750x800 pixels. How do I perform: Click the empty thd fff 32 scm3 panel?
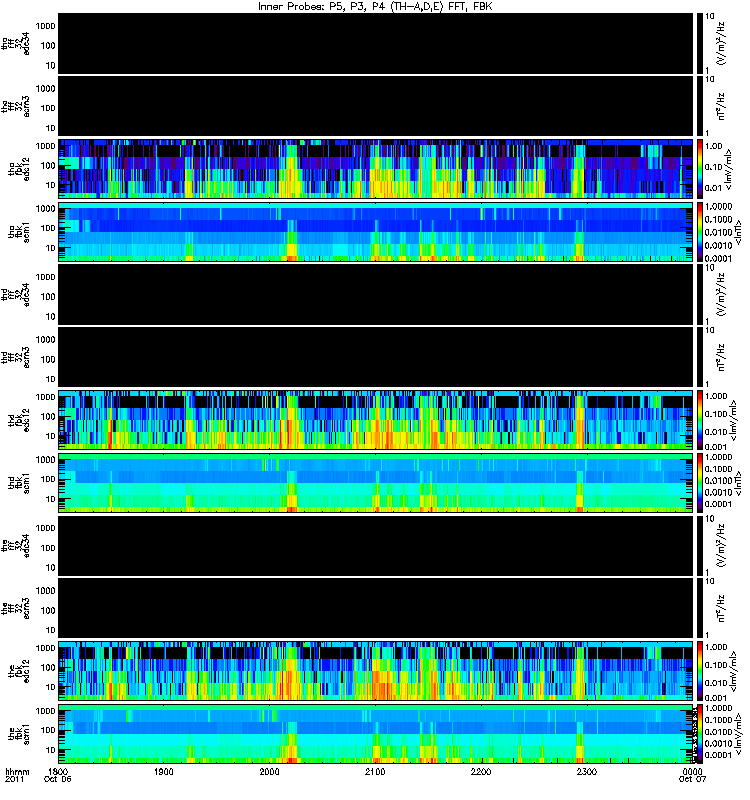376,357
